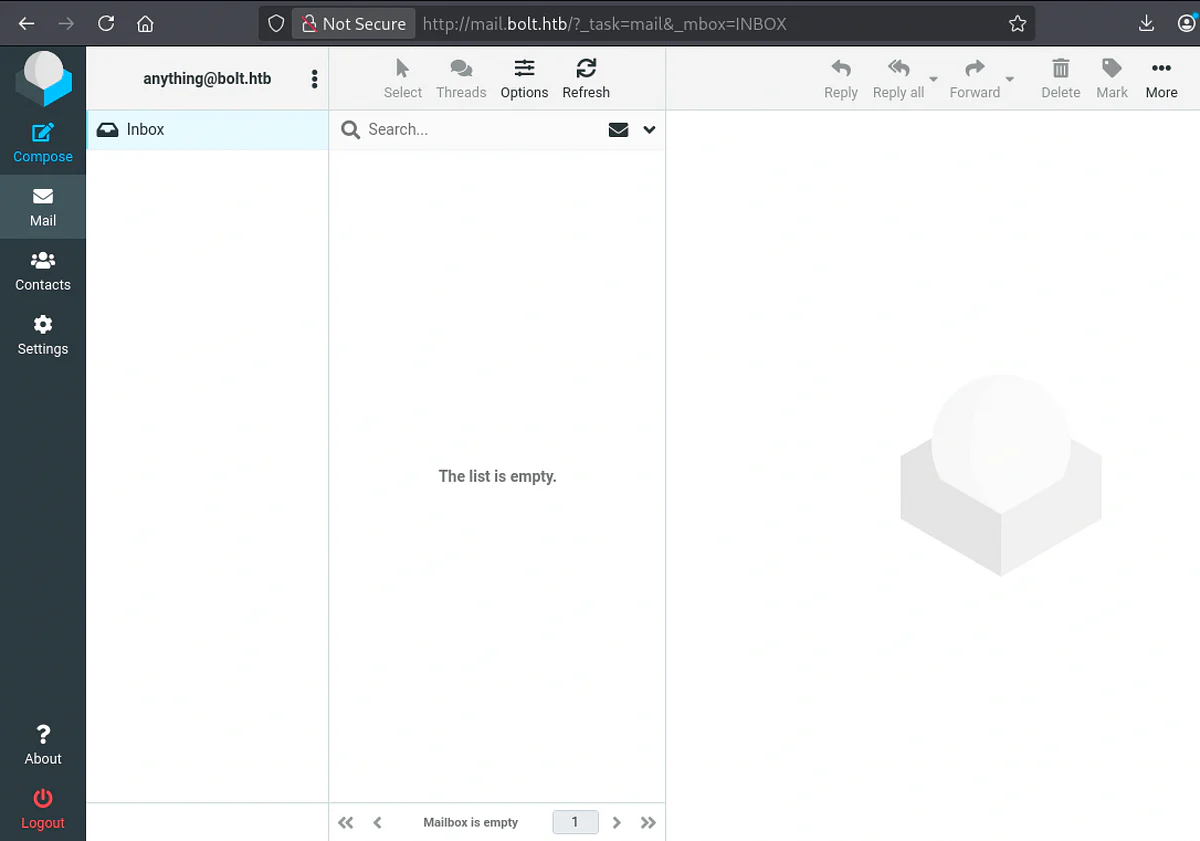Go back in browser
This screenshot has height=841, width=1200.
point(27,23)
